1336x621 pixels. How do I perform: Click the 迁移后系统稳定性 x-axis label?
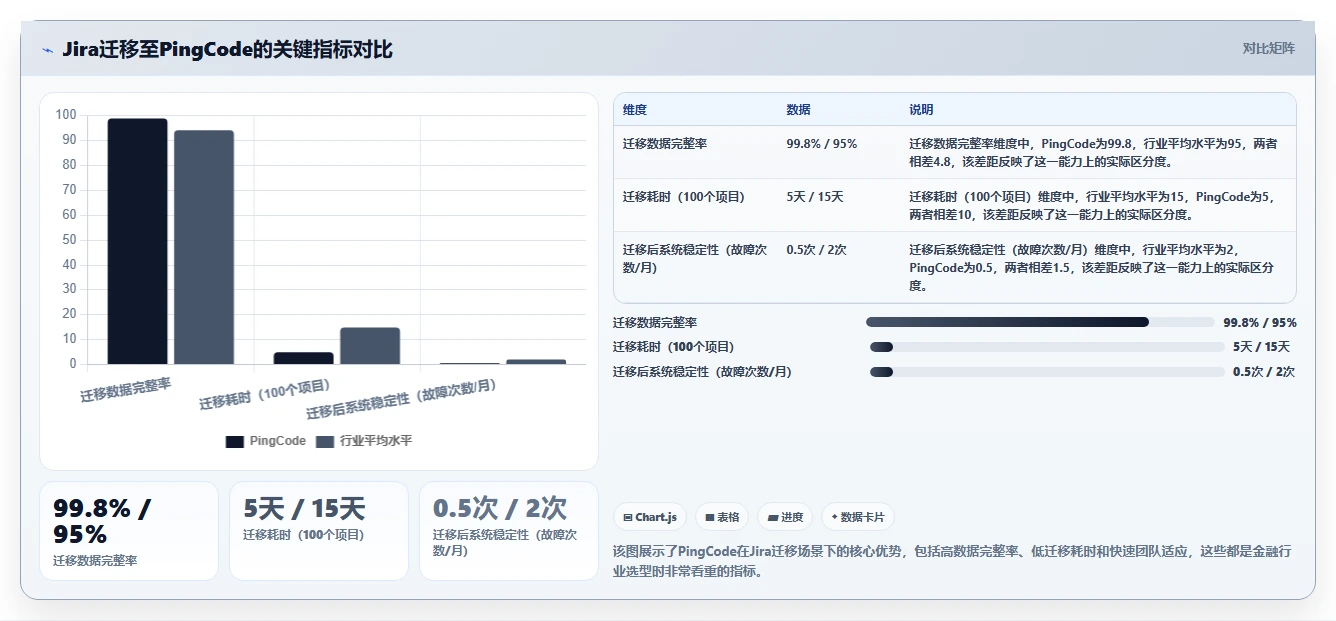(x=401, y=398)
